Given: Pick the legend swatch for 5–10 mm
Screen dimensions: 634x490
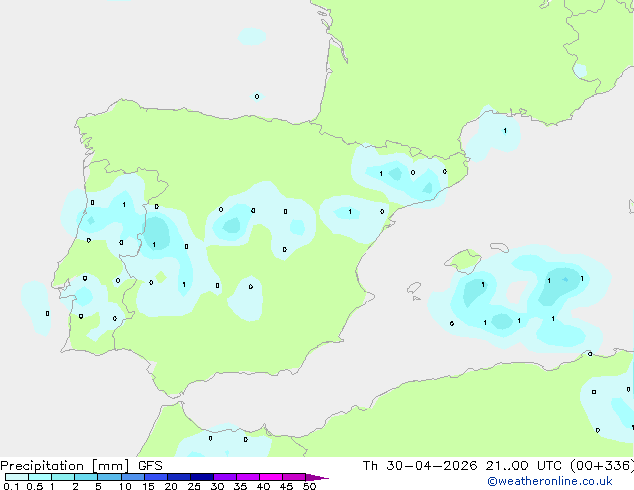Looking at the screenshot, I should [109, 477].
